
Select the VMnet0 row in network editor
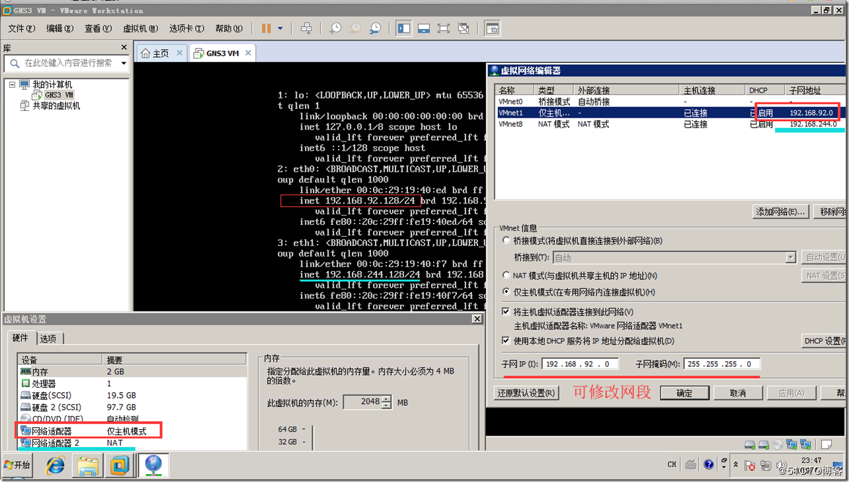coord(670,101)
